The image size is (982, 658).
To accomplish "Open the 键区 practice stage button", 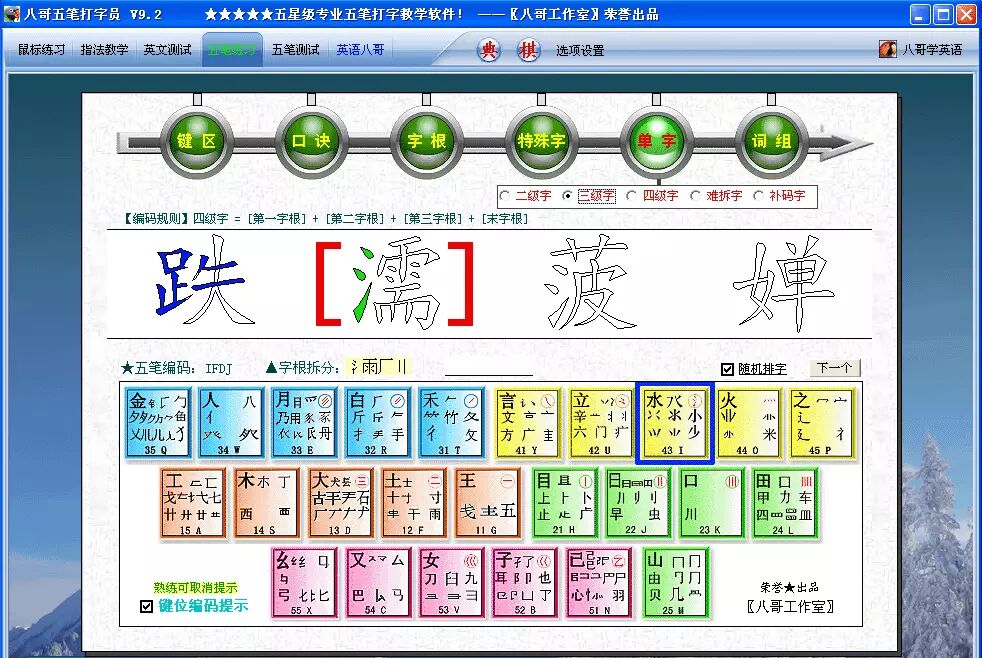I will pyautogui.click(x=198, y=140).
